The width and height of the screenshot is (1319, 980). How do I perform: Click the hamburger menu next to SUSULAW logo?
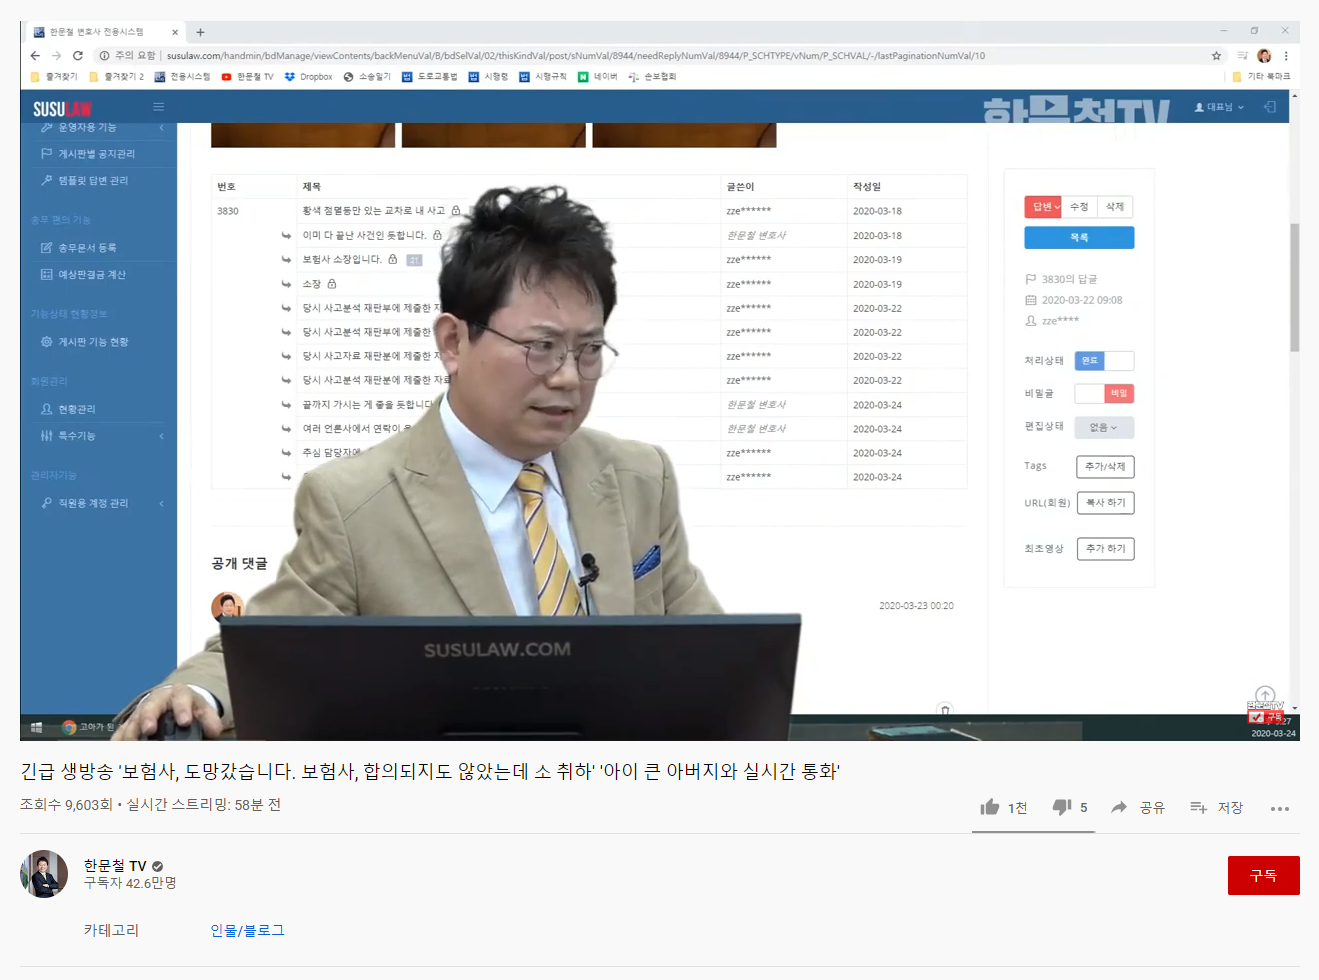point(158,107)
